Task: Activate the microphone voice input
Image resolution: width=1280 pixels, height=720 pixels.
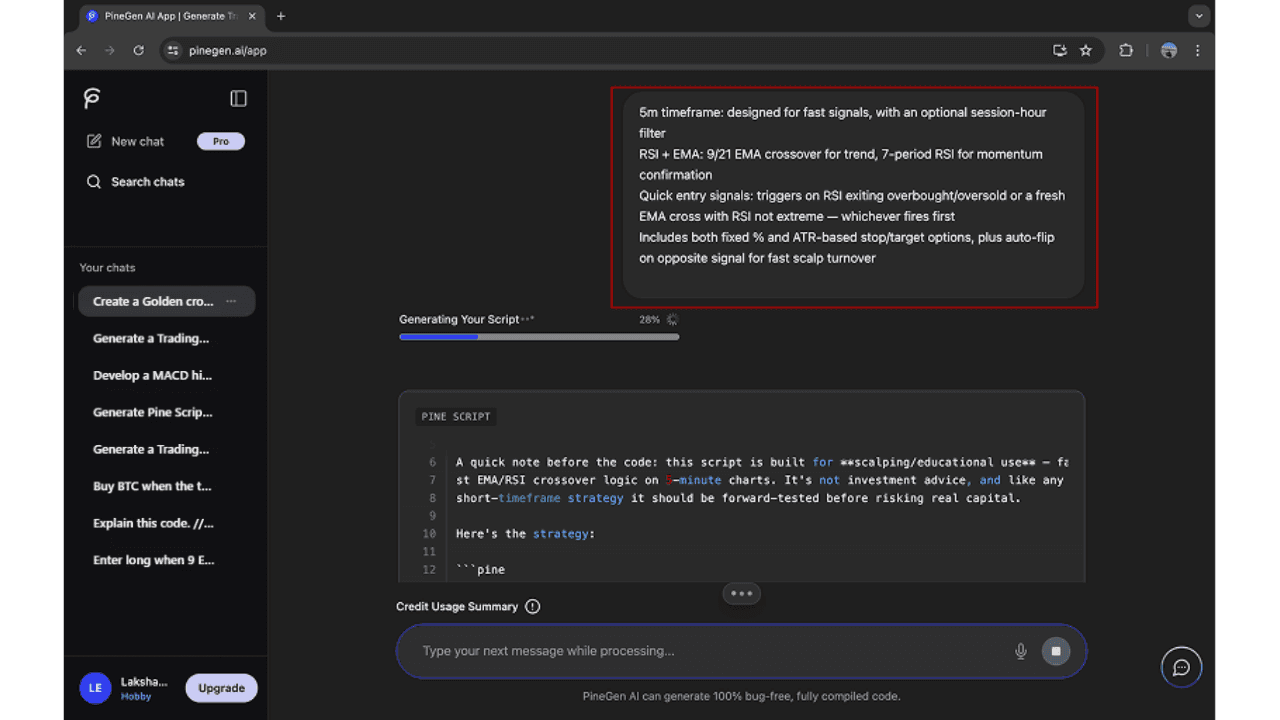Action: click(x=1021, y=651)
